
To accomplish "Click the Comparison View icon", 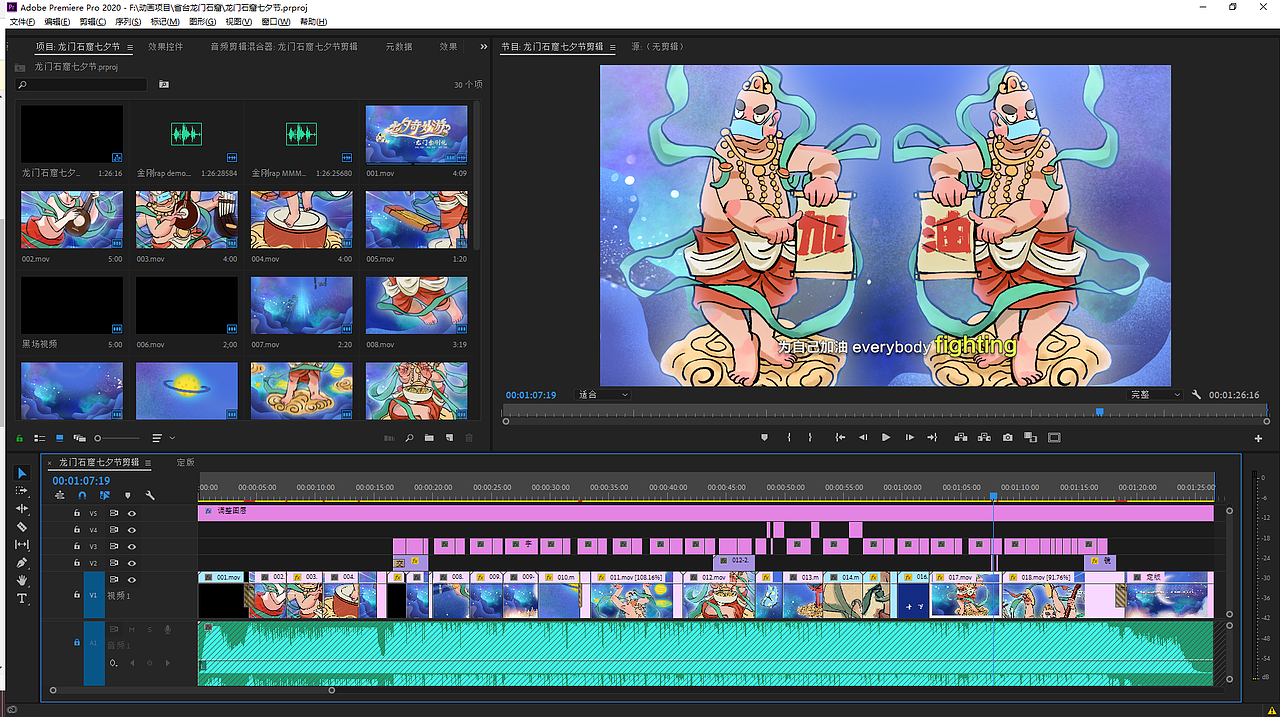I will pos(1030,437).
